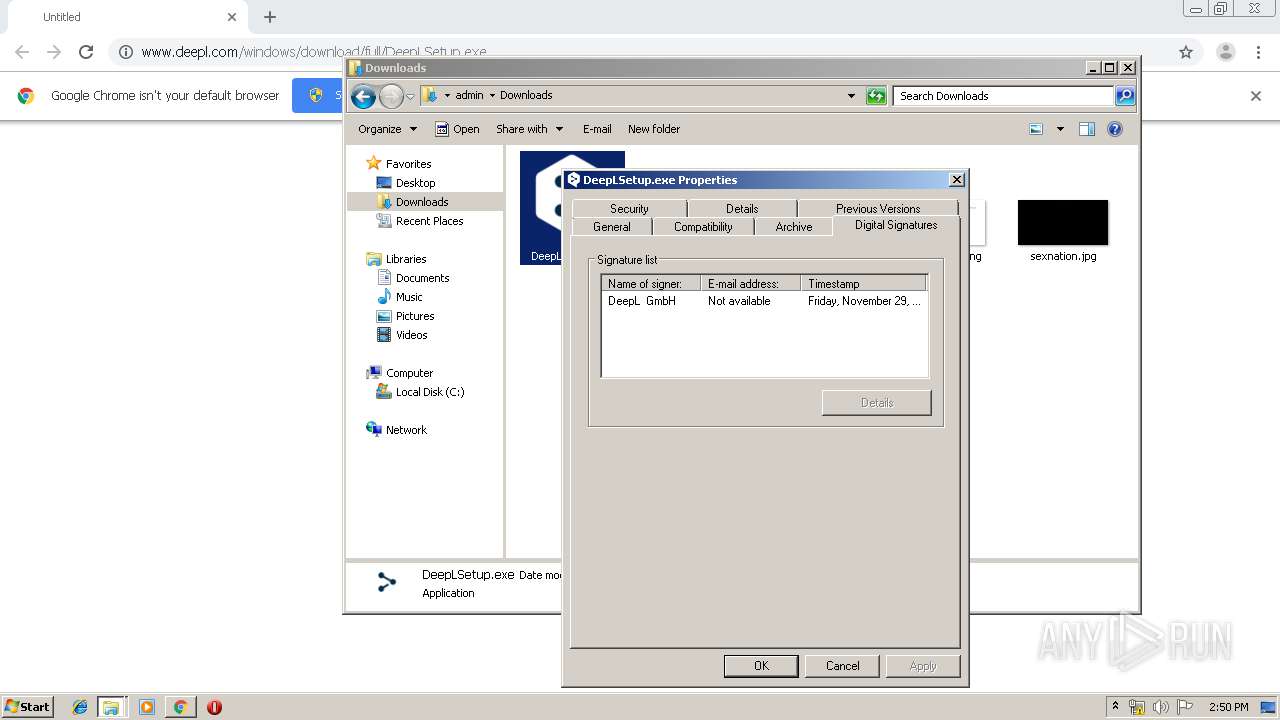The image size is (1280, 720).
Task: Select Favorites in the navigation pane
Action: click(x=408, y=164)
